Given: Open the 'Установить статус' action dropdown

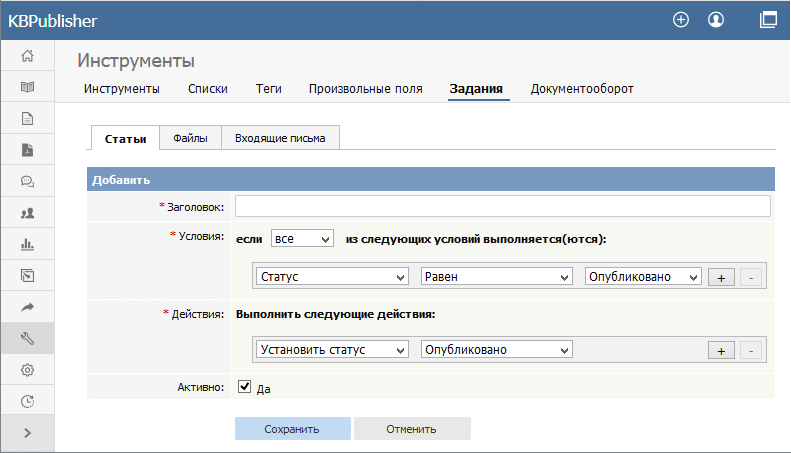Looking at the screenshot, I should (332, 350).
